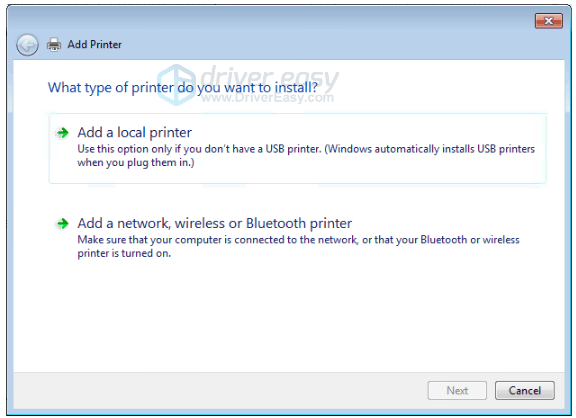The height and width of the screenshot is (418, 576).
Task: Click the www.DriverEasy.com watermark text
Action: 267,98
